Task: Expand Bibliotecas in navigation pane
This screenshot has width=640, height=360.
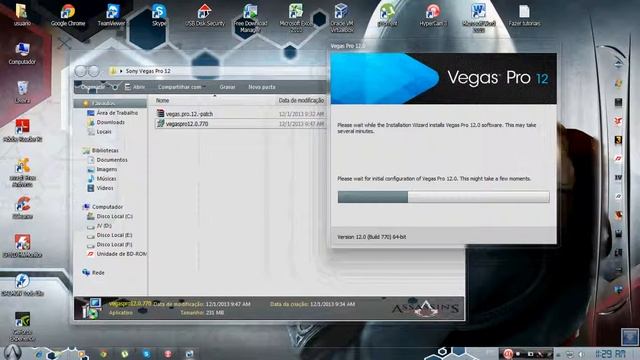Action: tap(104, 150)
